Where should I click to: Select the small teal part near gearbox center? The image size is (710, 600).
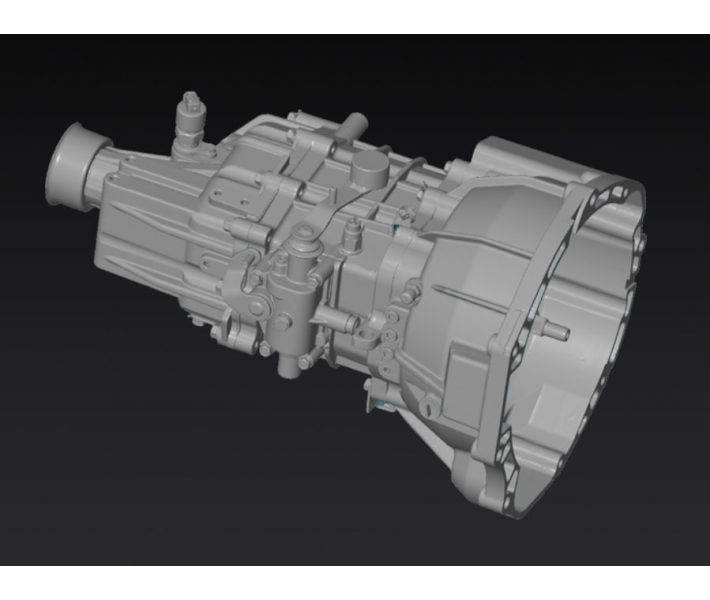[397, 229]
